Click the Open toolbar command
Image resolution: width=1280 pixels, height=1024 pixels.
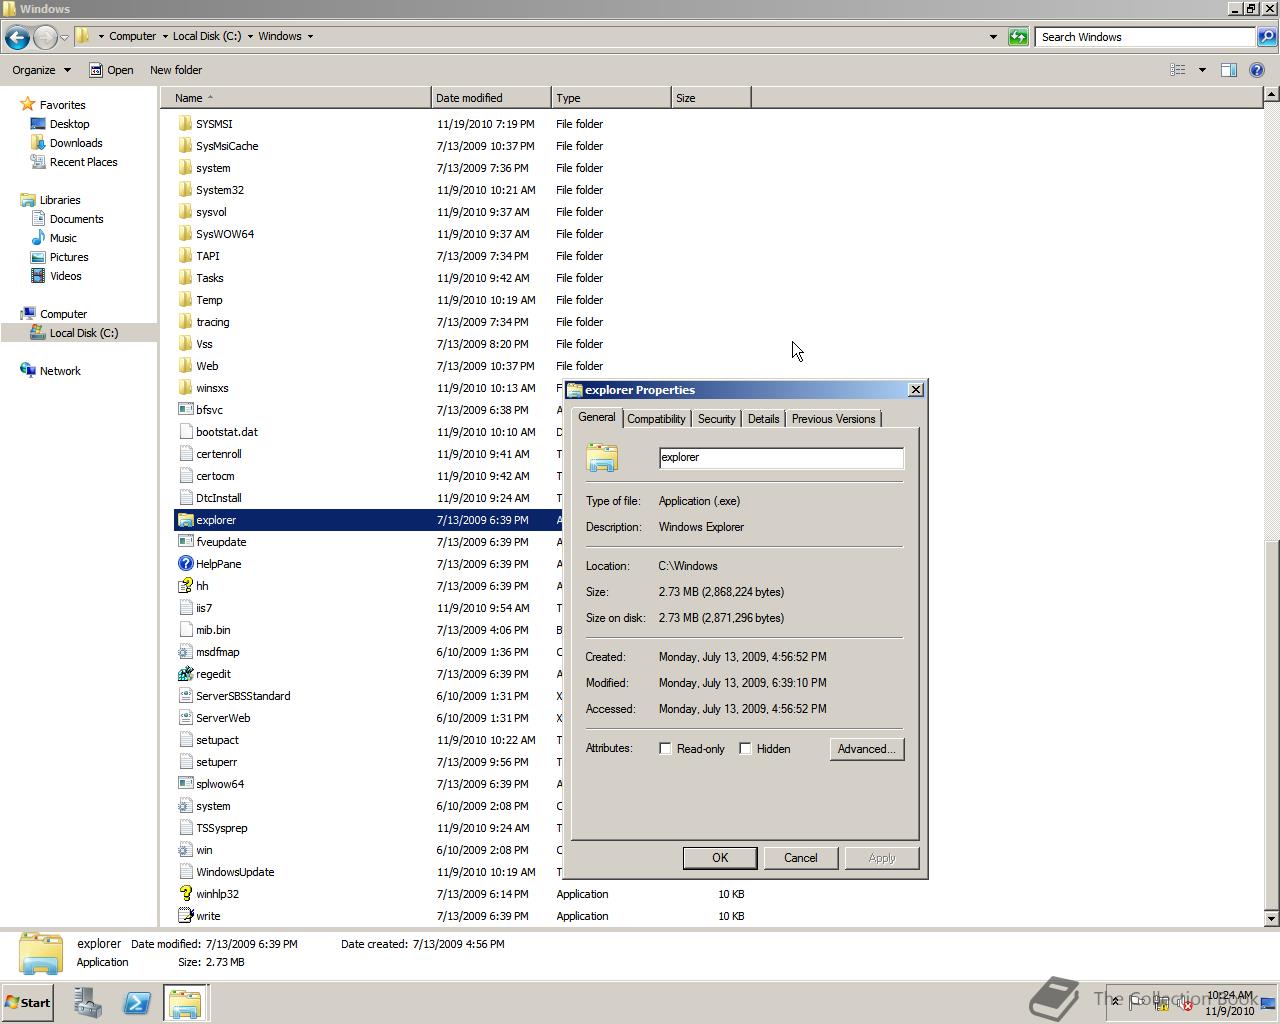click(111, 70)
